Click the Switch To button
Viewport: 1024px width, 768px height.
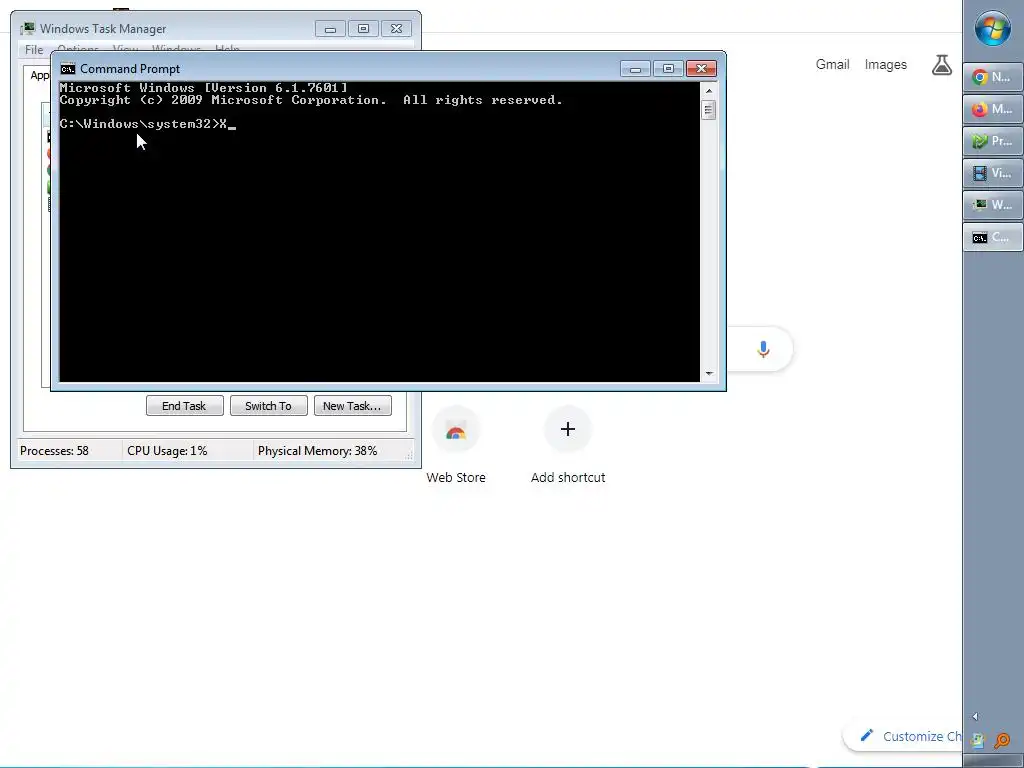click(268, 406)
